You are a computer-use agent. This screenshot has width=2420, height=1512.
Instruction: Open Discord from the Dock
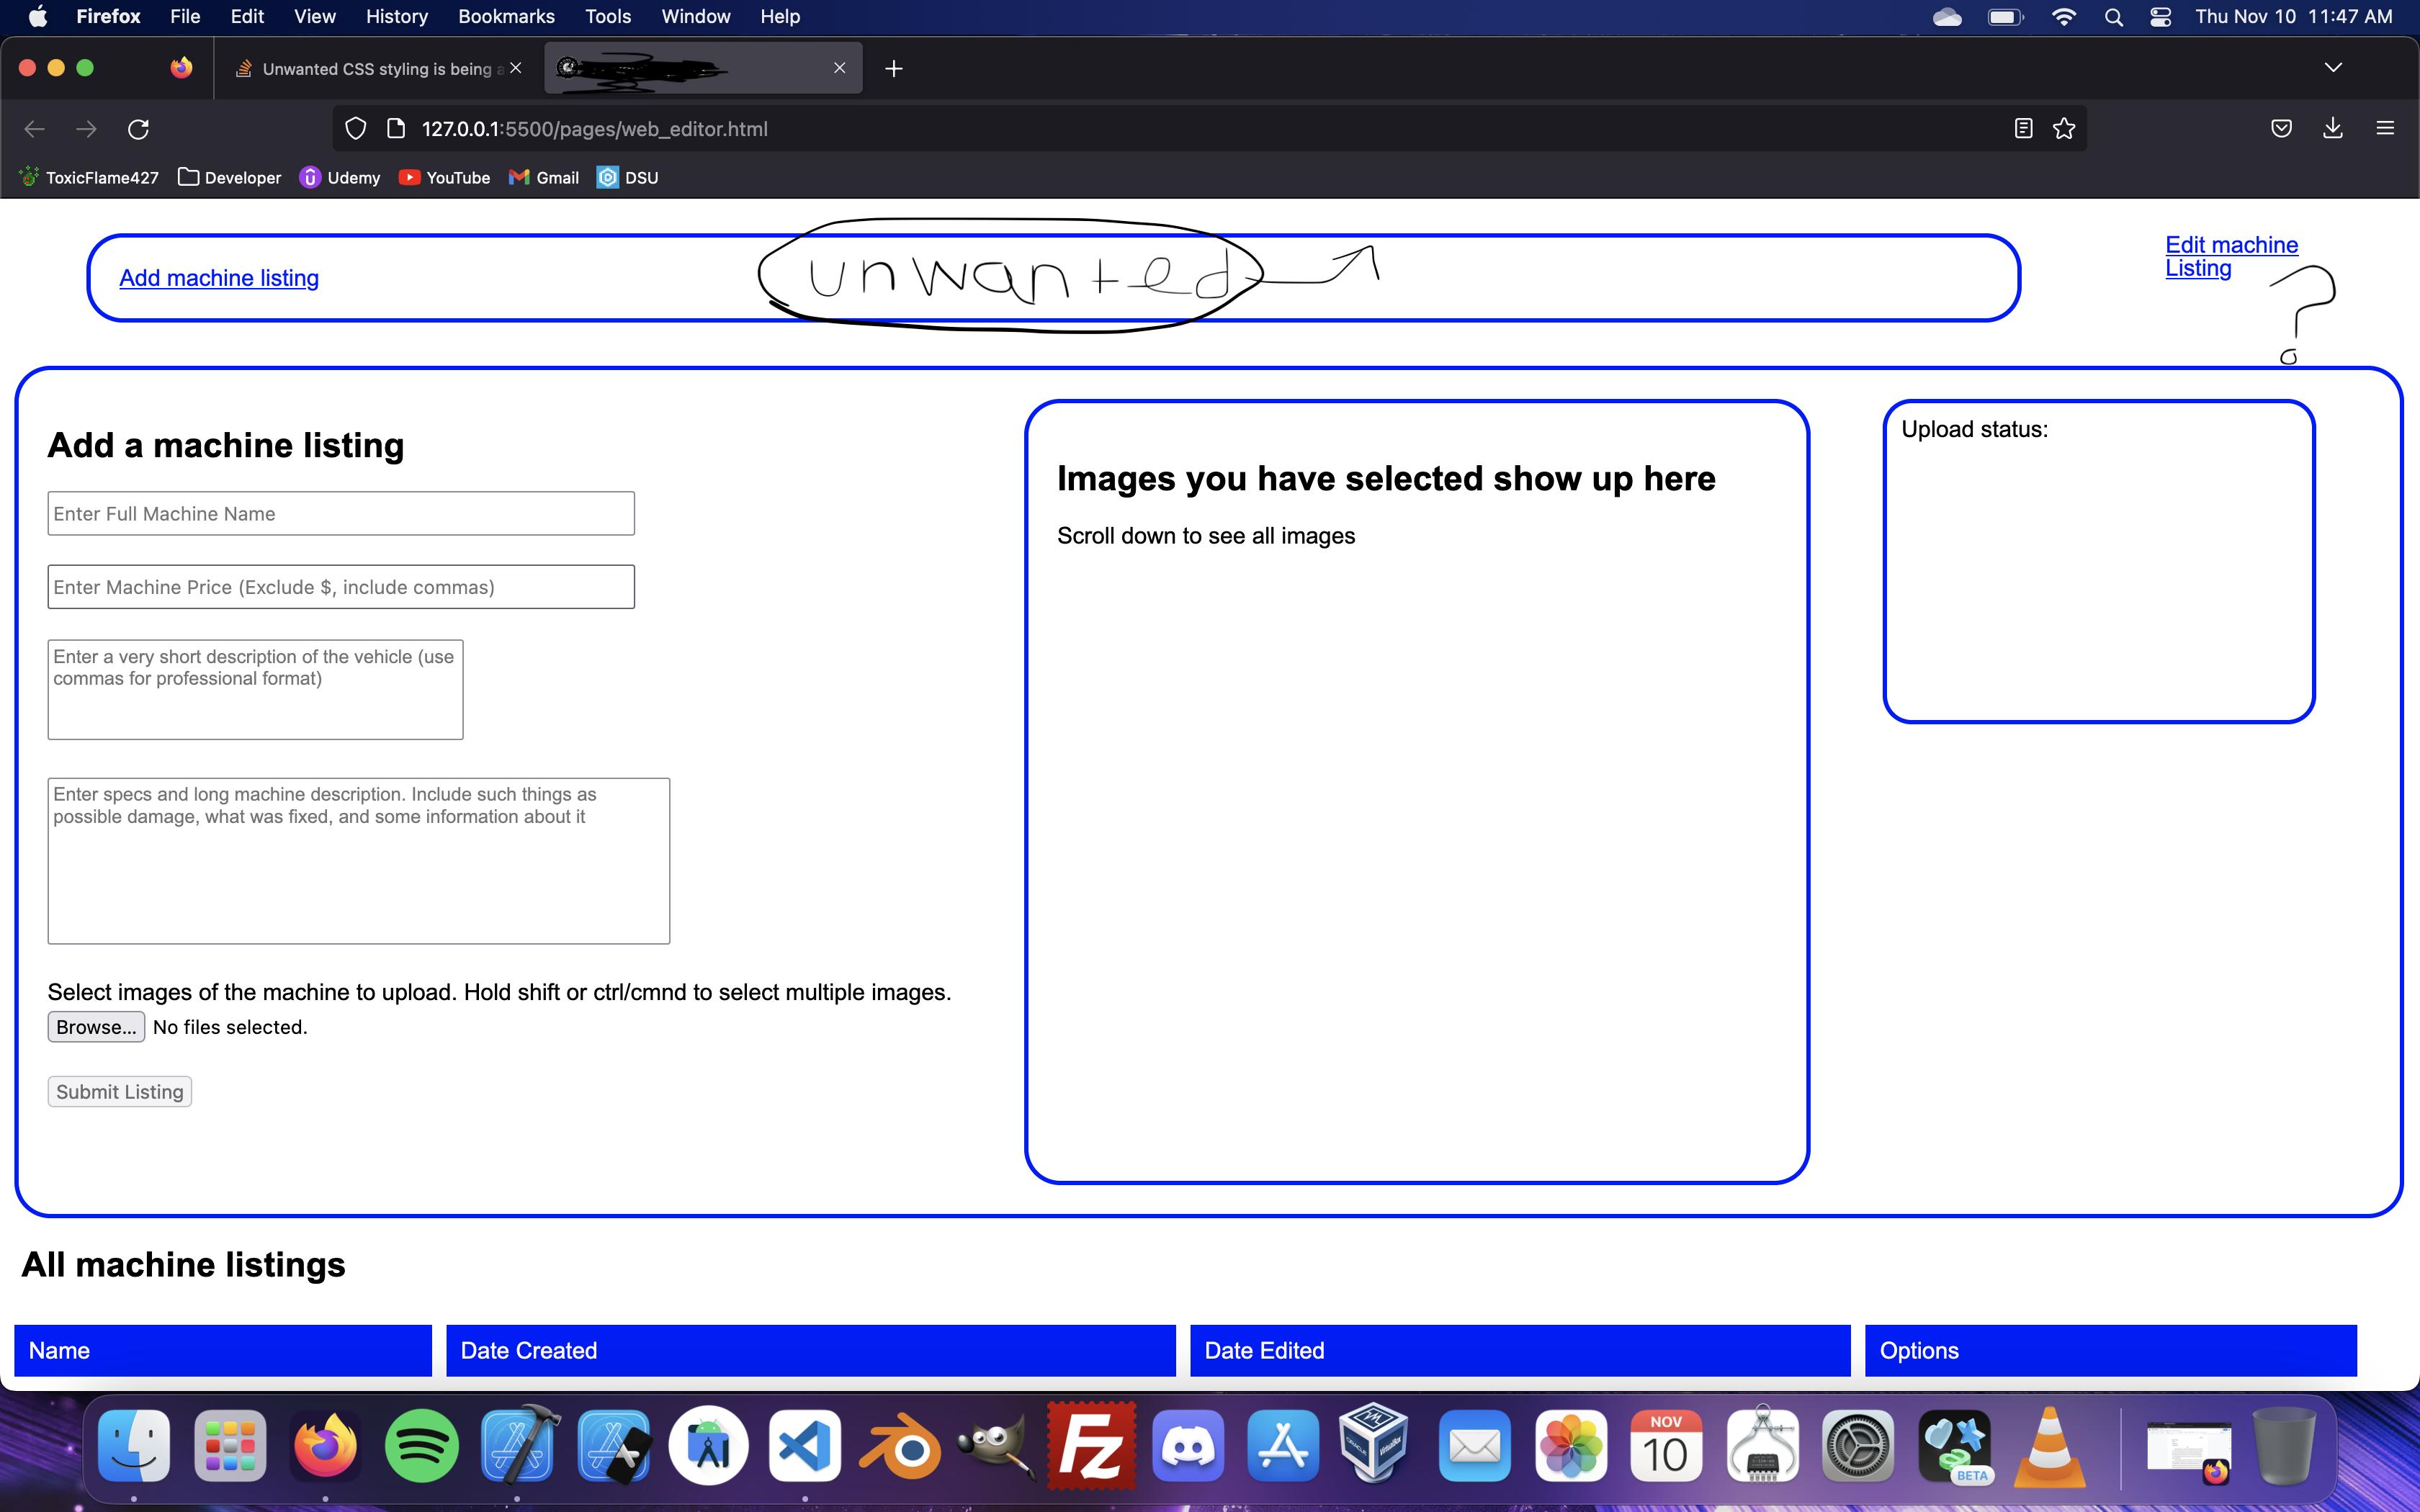(x=1188, y=1446)
